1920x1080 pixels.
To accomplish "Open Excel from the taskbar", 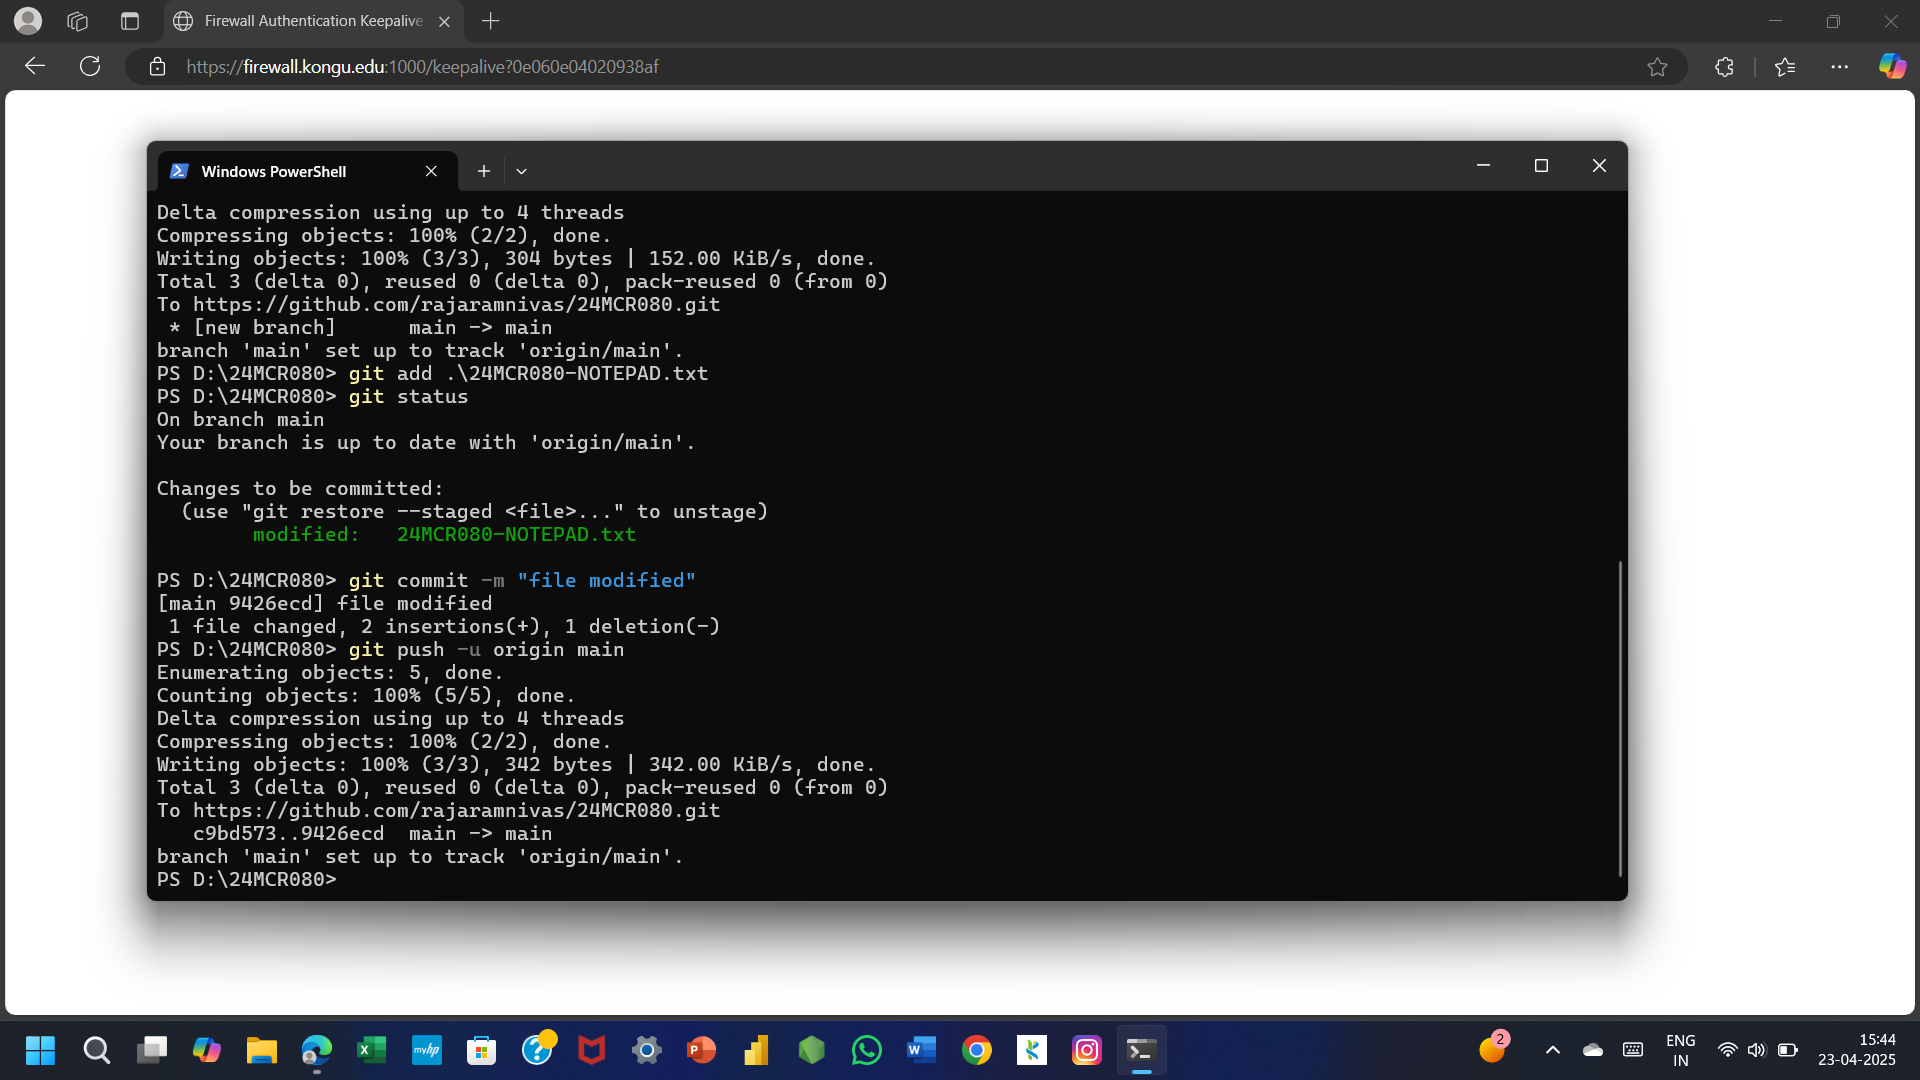I will point(372,1050).
